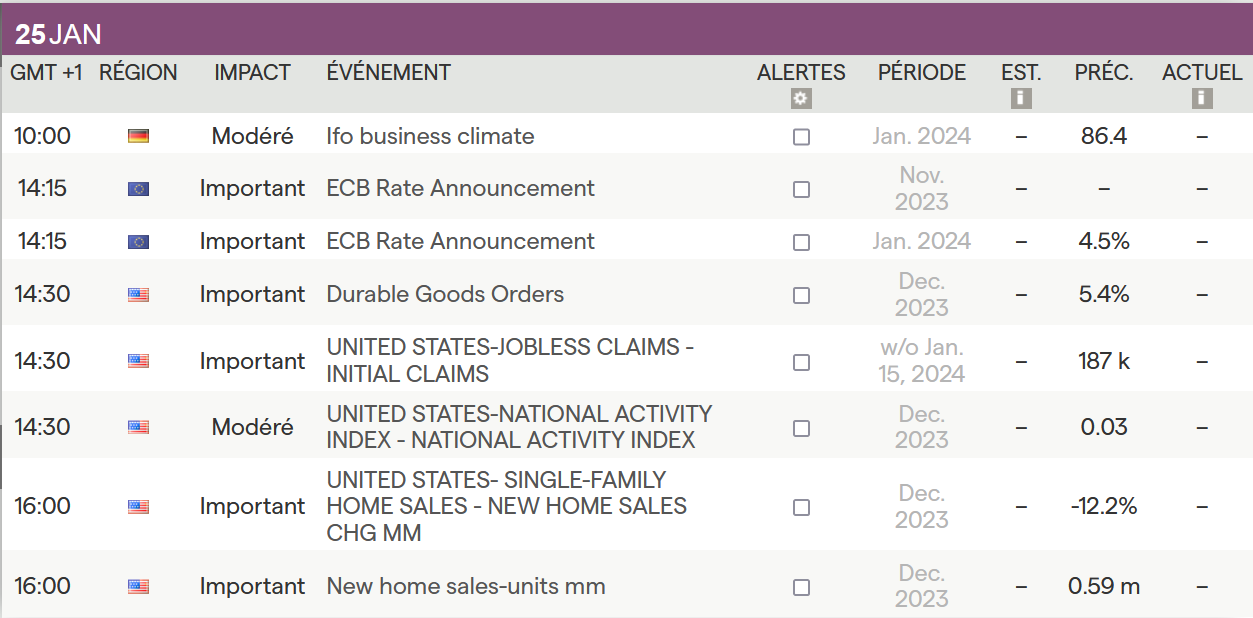The image size is (1253, 618).
Task: Click info icon under ACTUEL header
Action: pos(1202,98)
